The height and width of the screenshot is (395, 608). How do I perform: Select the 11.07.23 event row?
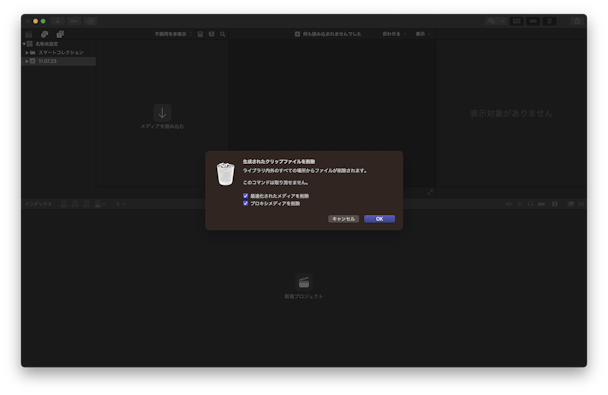tap(59, 61)
